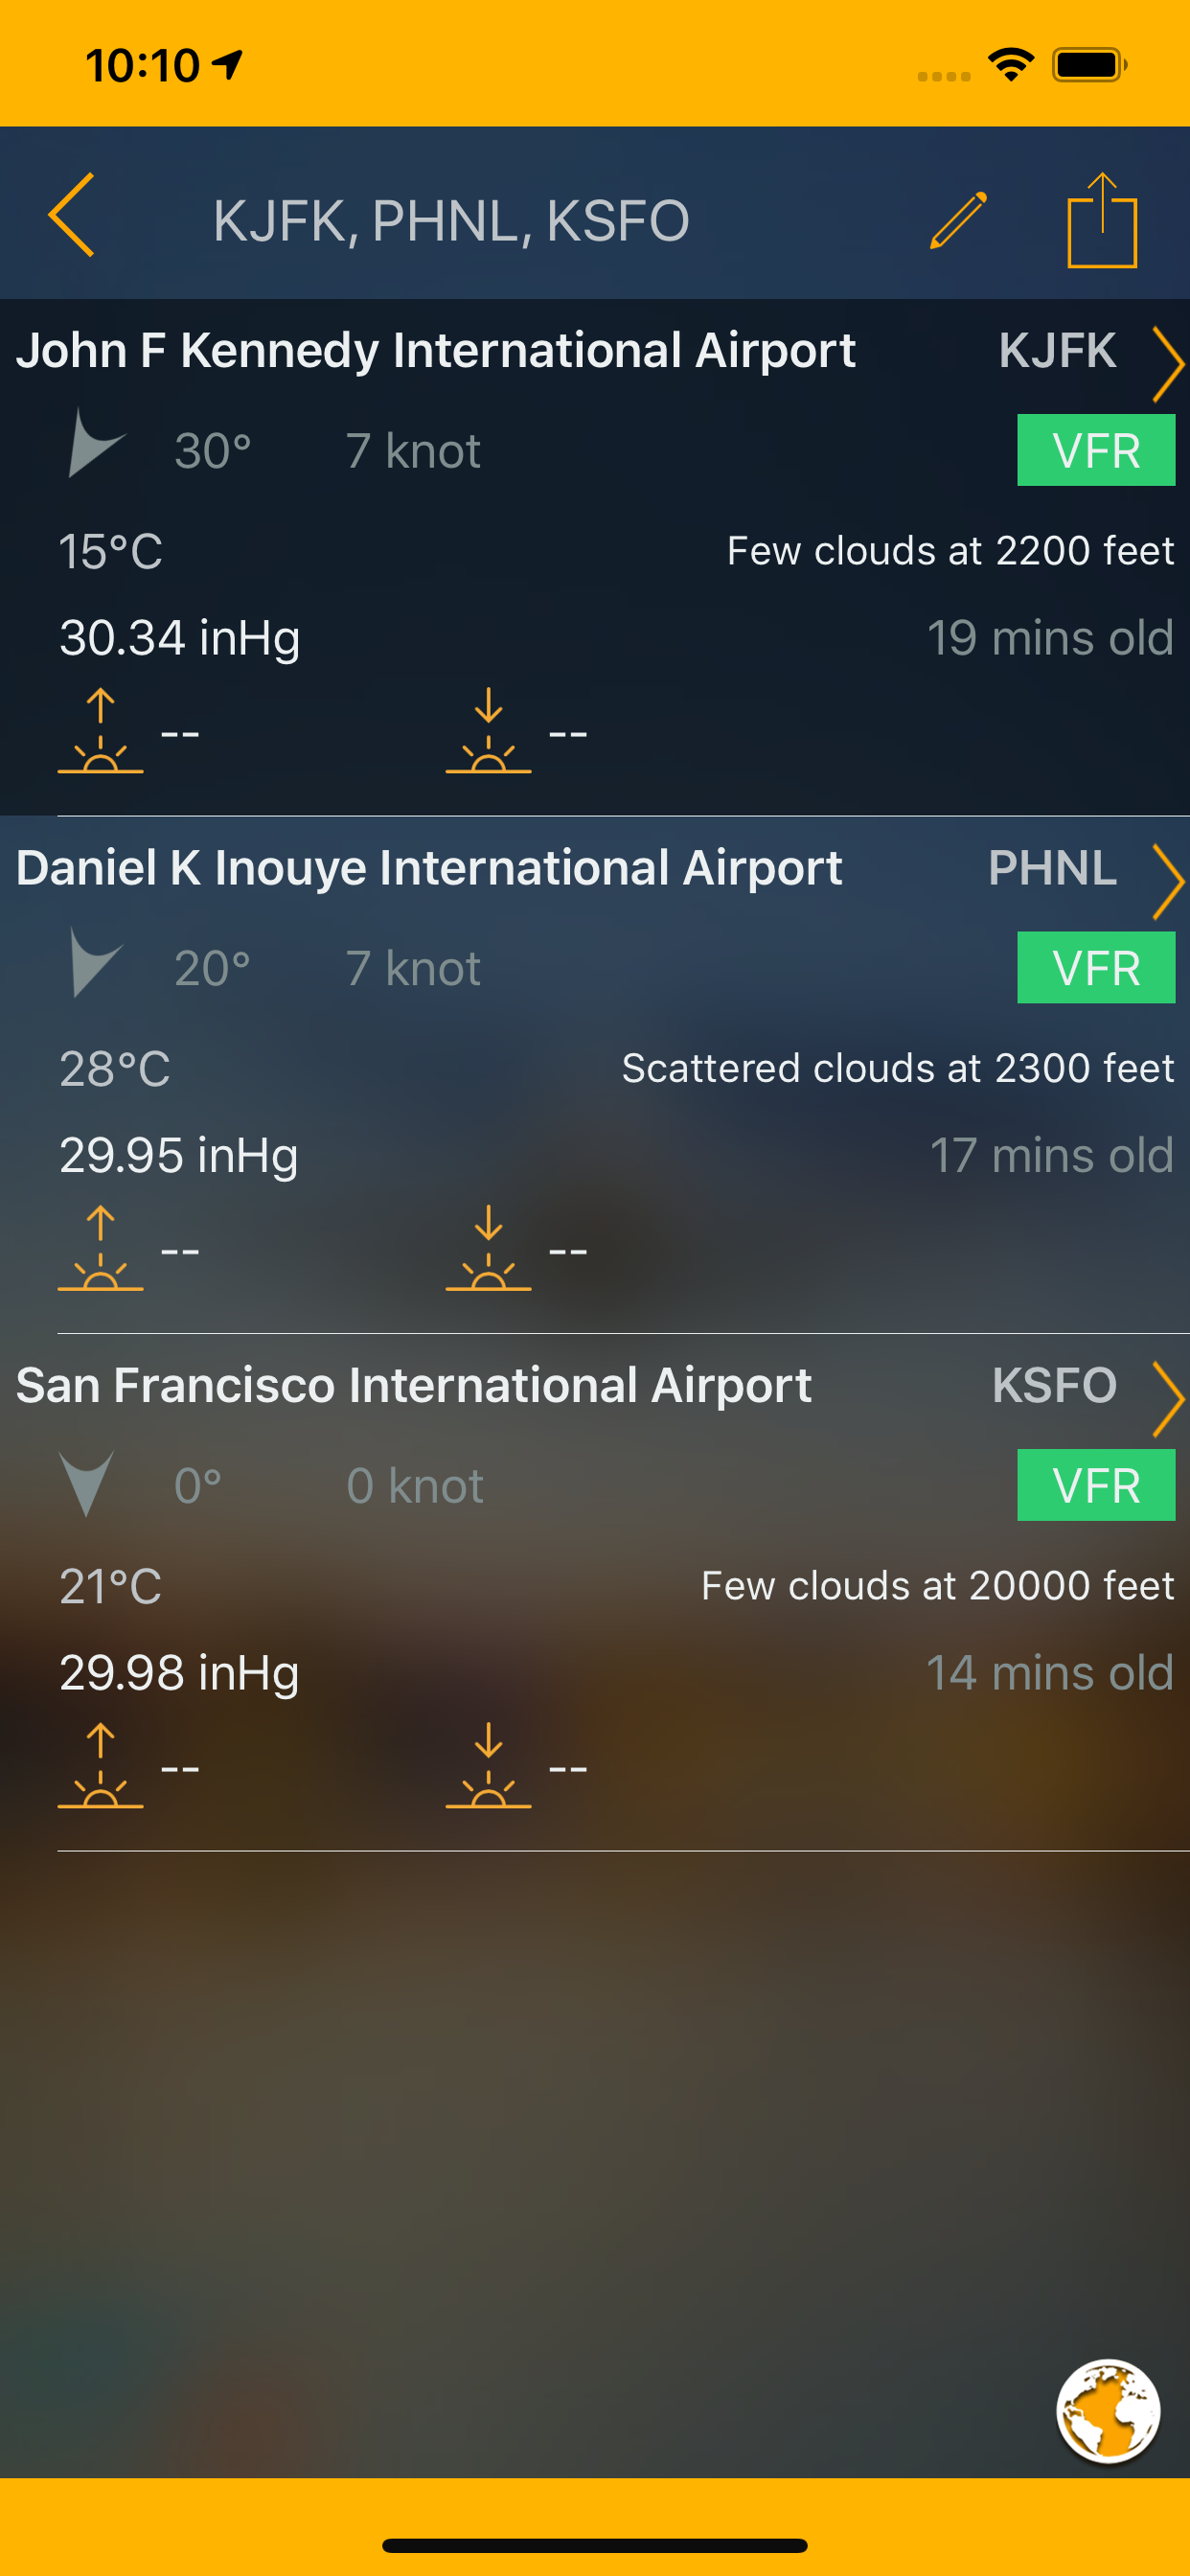The height and width of the screenshot is (2576, 1190).
Task: Open Daniel K Inouye International Airport
Action: 429,868
